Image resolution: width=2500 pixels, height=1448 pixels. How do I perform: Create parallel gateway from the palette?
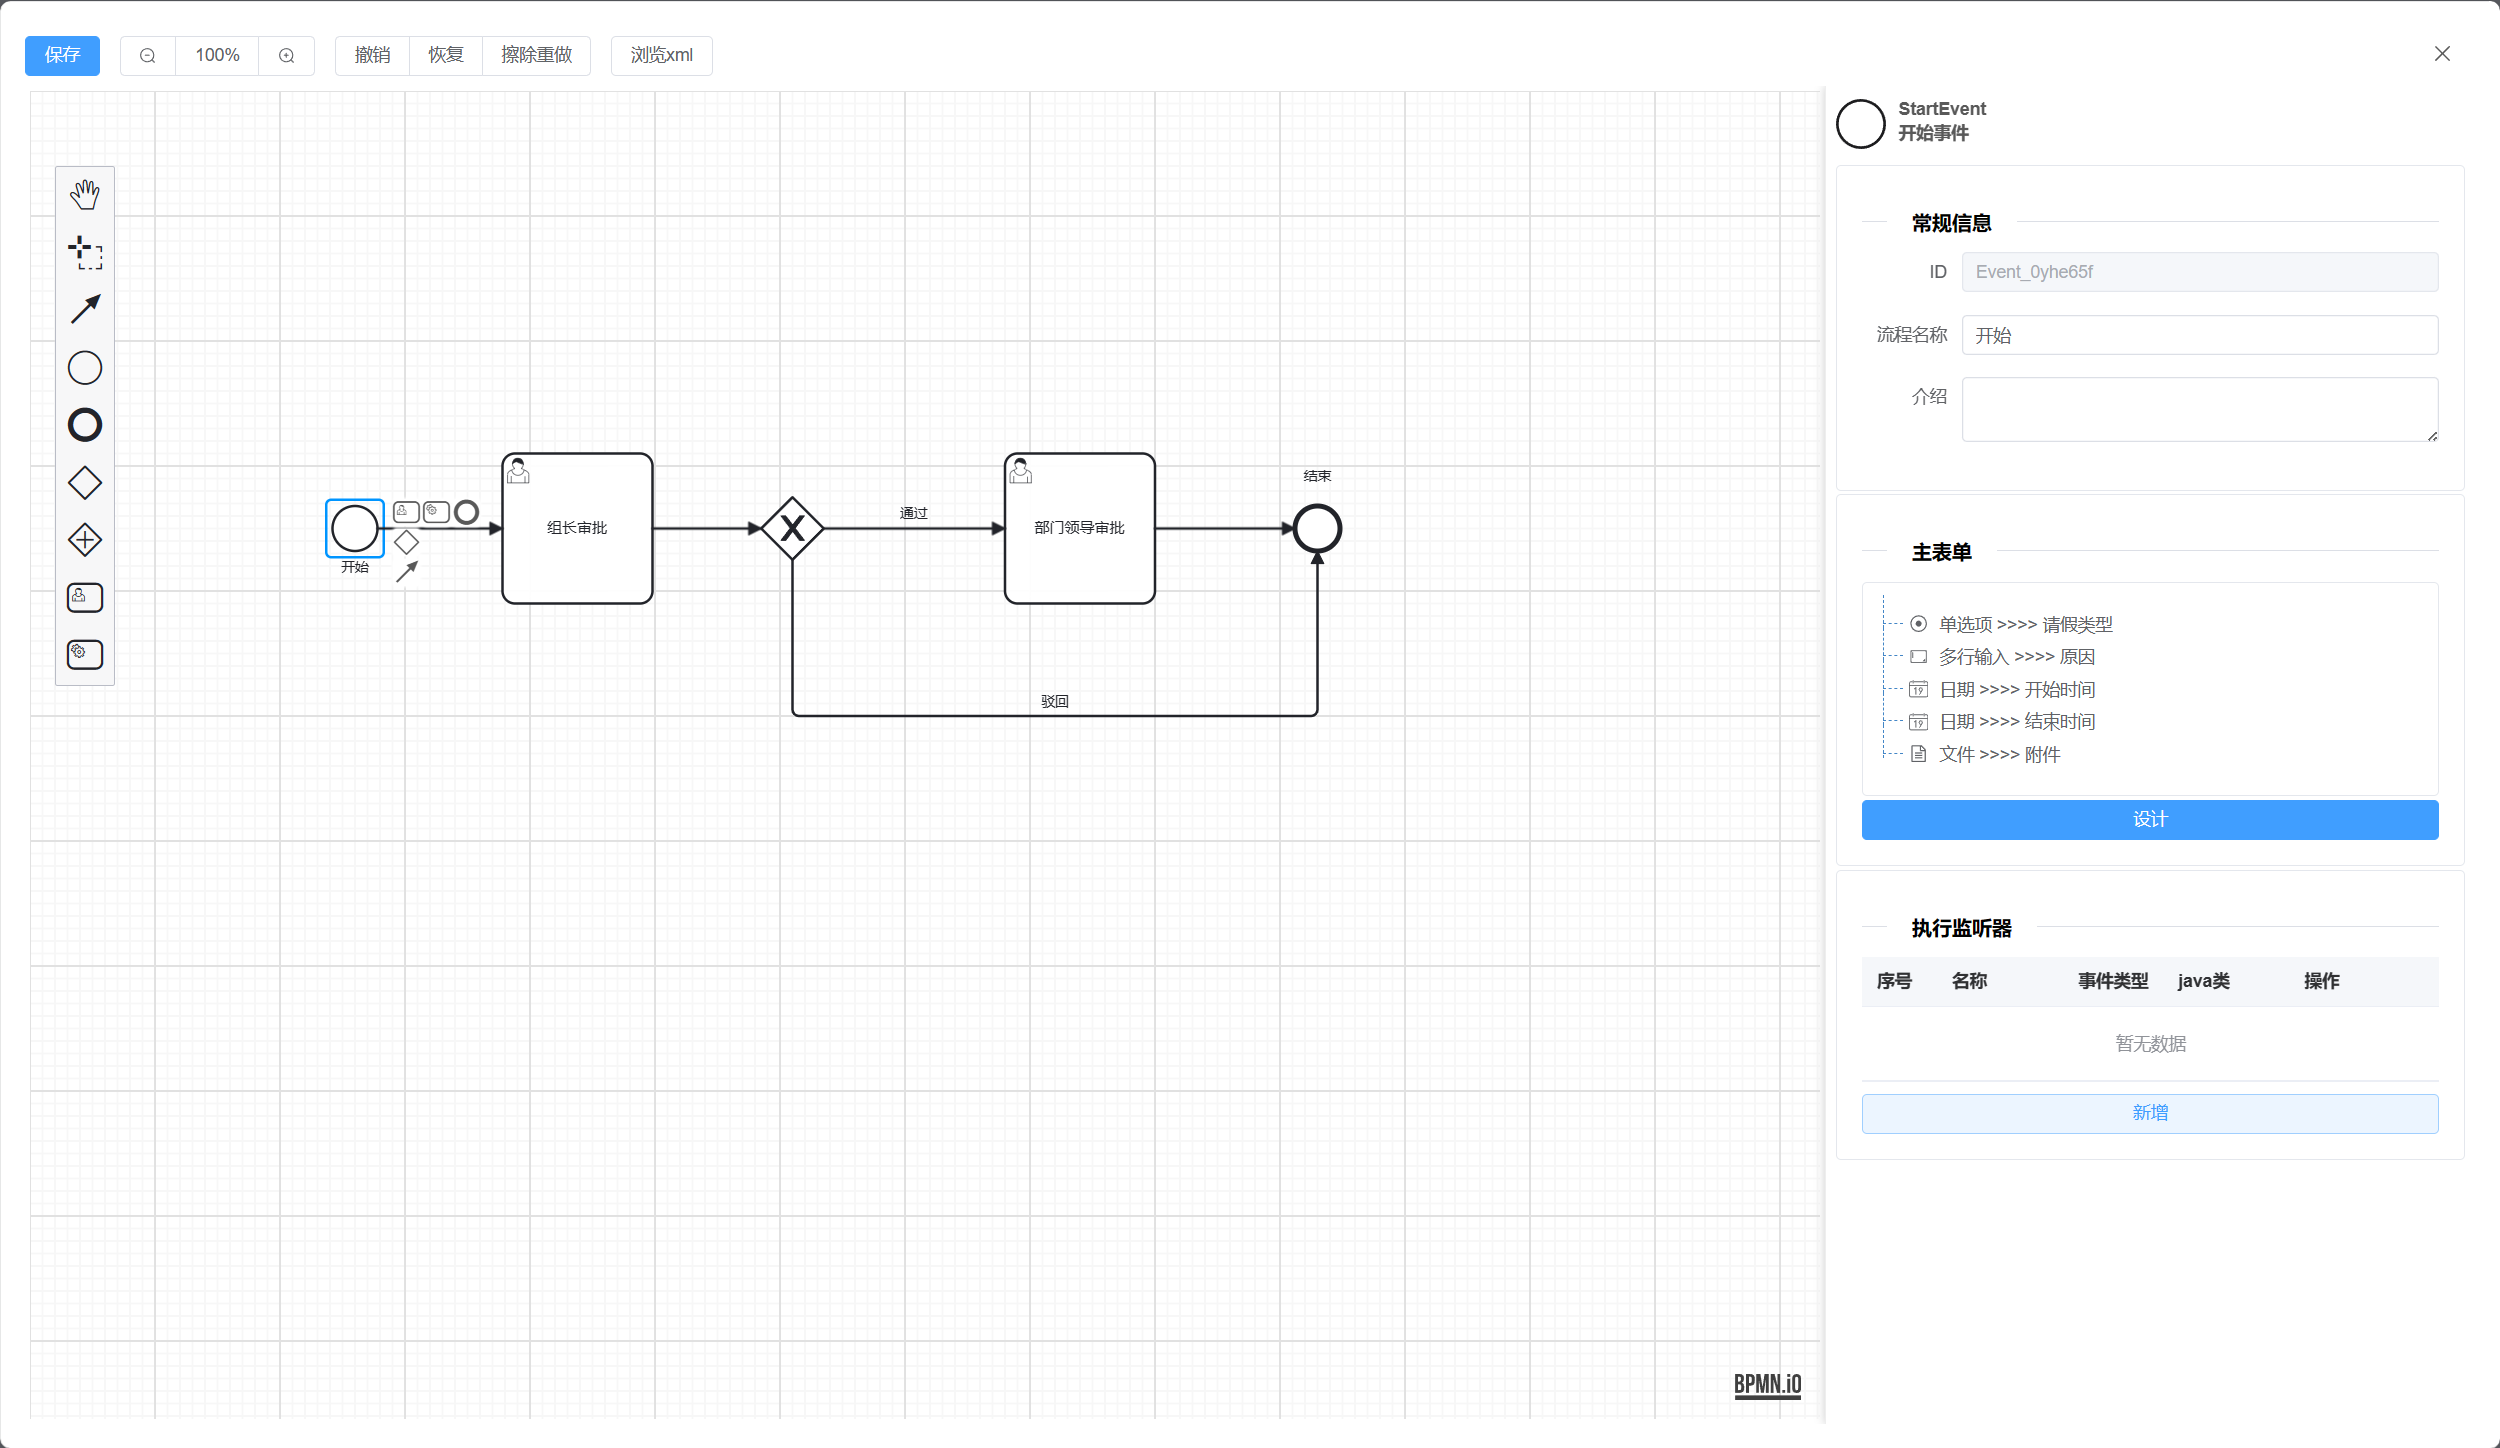click(85, 540)
